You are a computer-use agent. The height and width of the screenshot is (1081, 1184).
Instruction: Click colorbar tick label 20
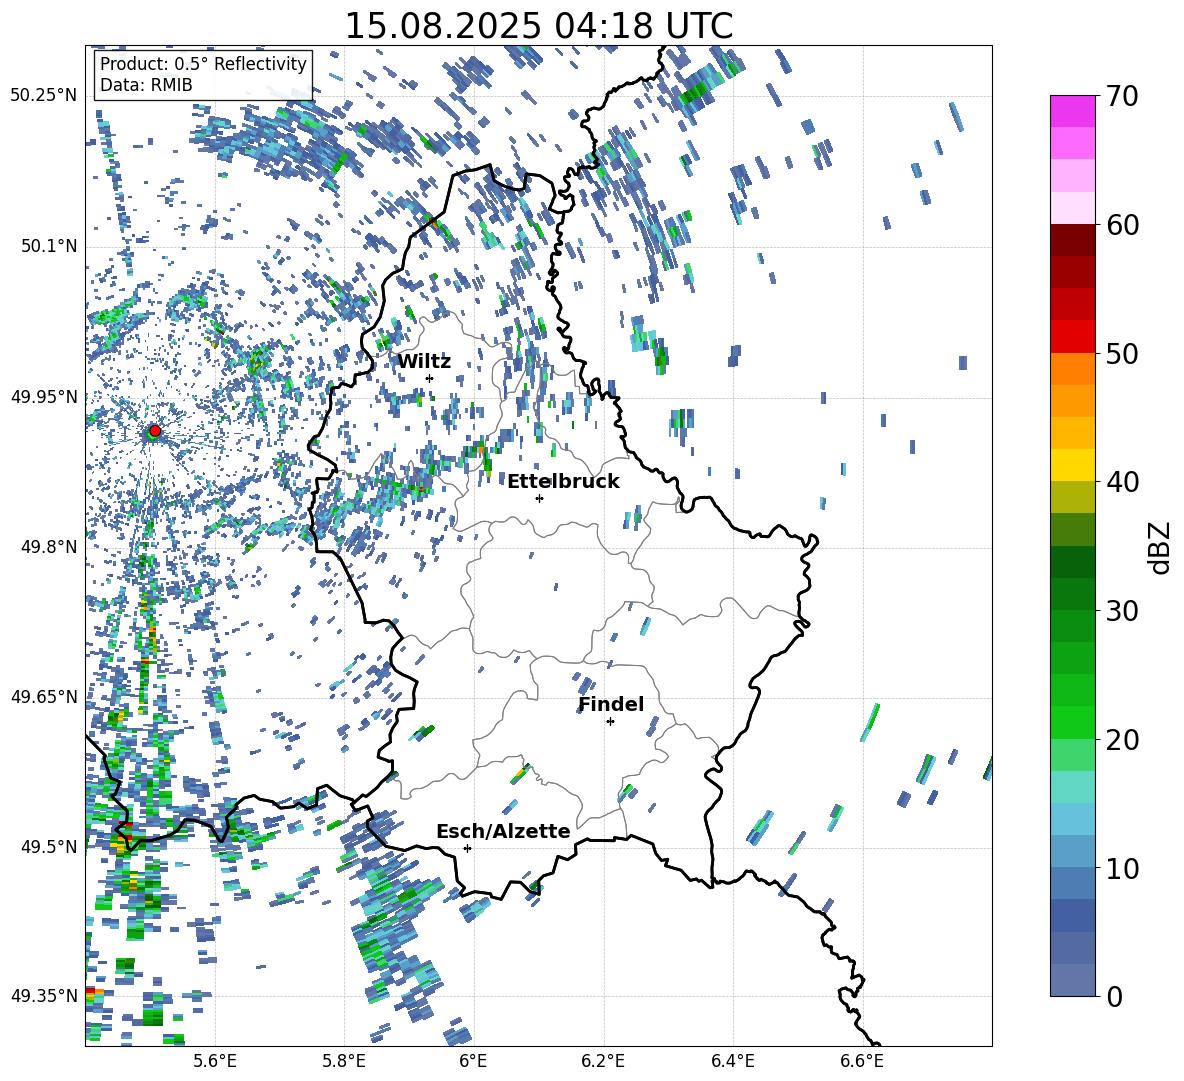tap(1121, 740)
